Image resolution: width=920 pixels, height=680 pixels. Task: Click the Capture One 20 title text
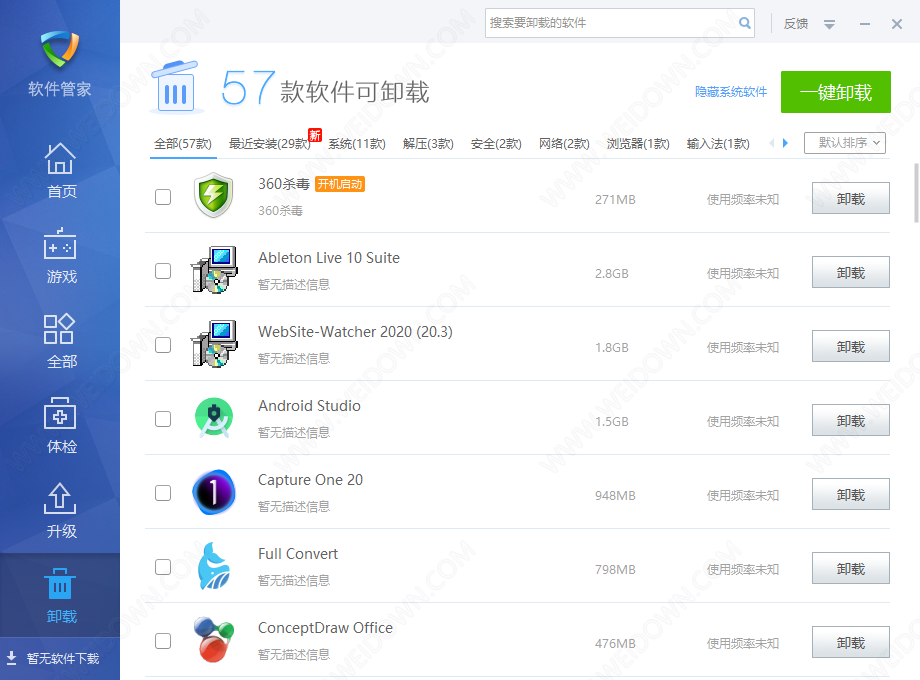coord(310,480)
